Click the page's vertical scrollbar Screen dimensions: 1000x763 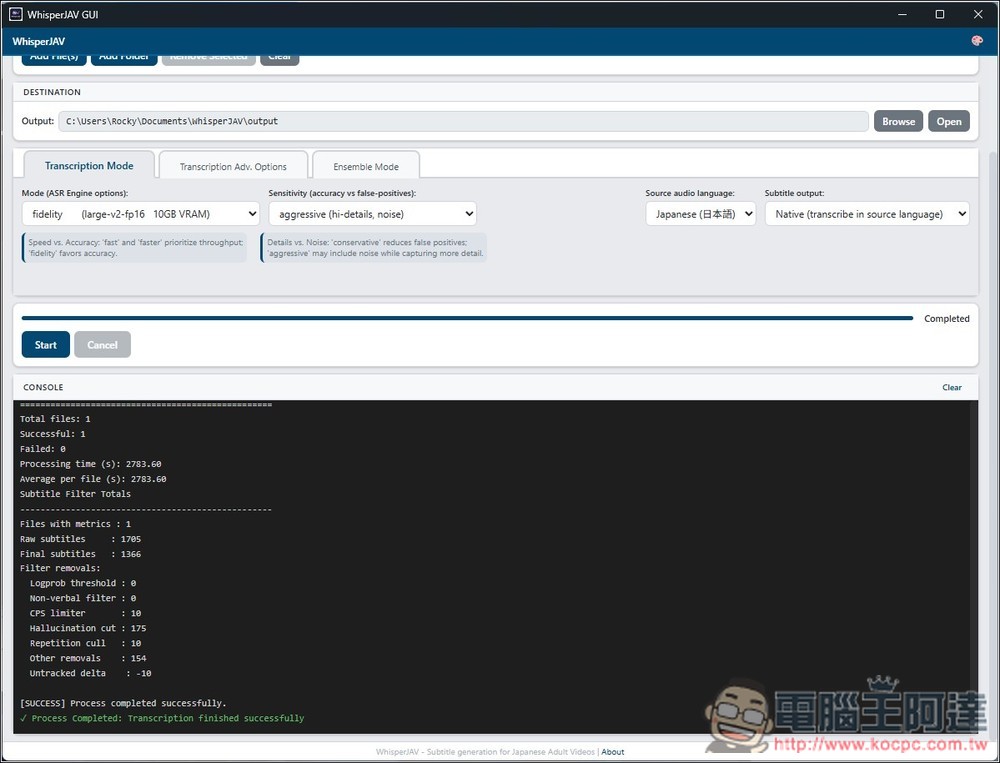point(992,400)
